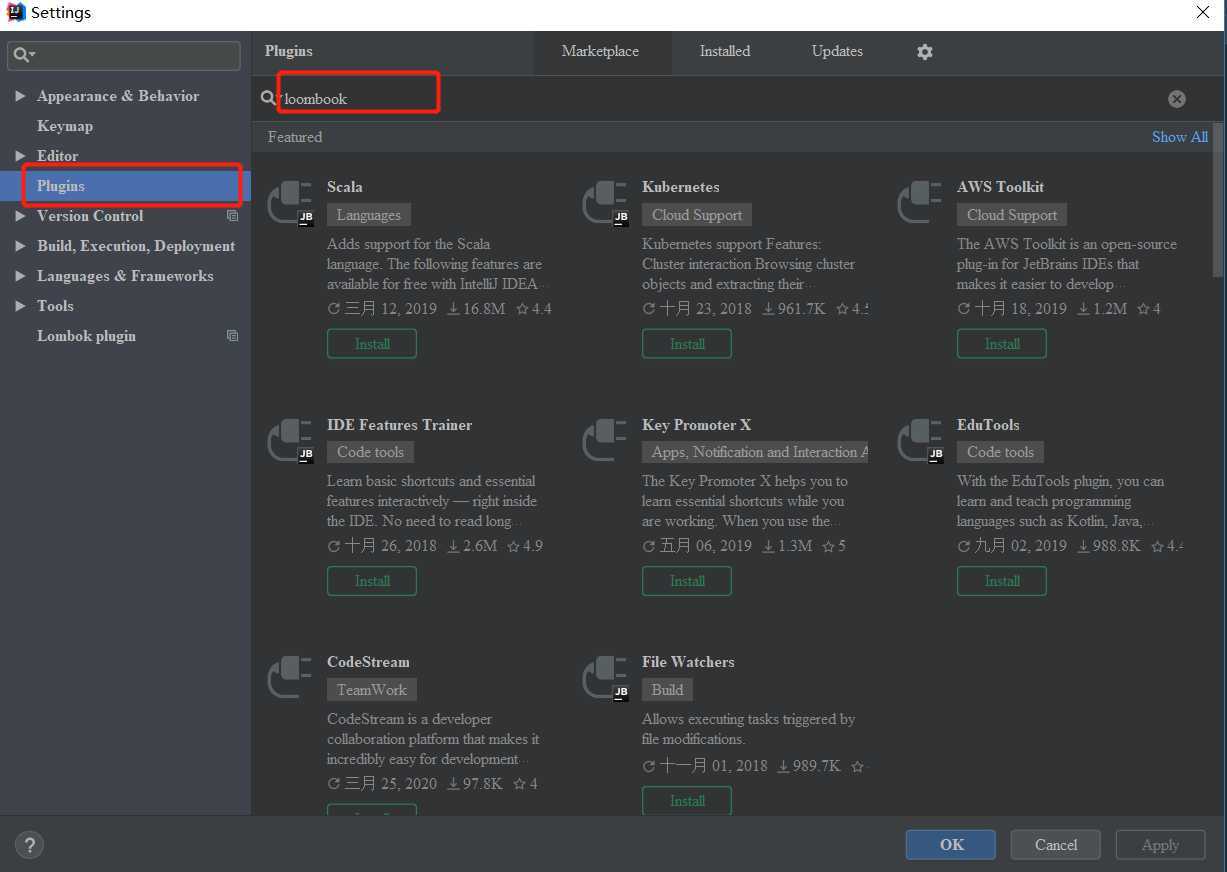Expand the Version Control node
Image resolution: width=1227 pixels, height=872 pixels.
20,216
